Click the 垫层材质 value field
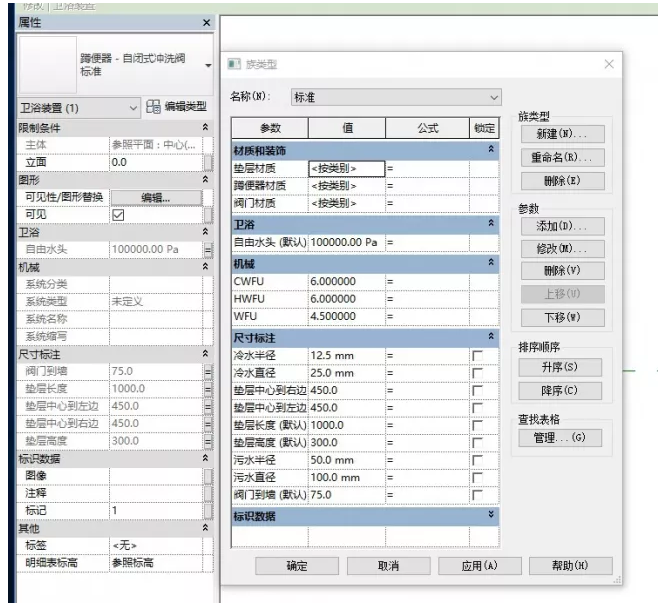 [x=345, y=168]
